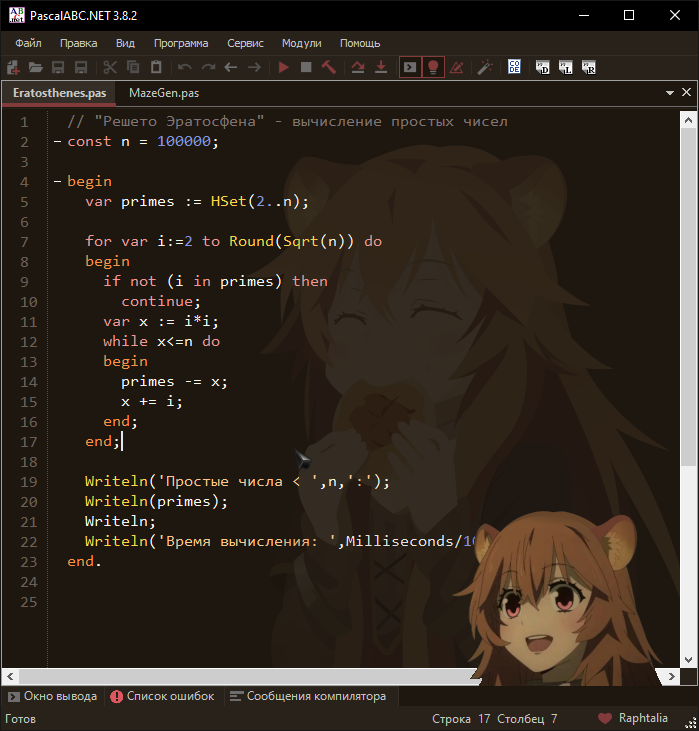Toggle the output window console icon
The width and height of the screenshot is (699, 731).
[x=410, y=68]
